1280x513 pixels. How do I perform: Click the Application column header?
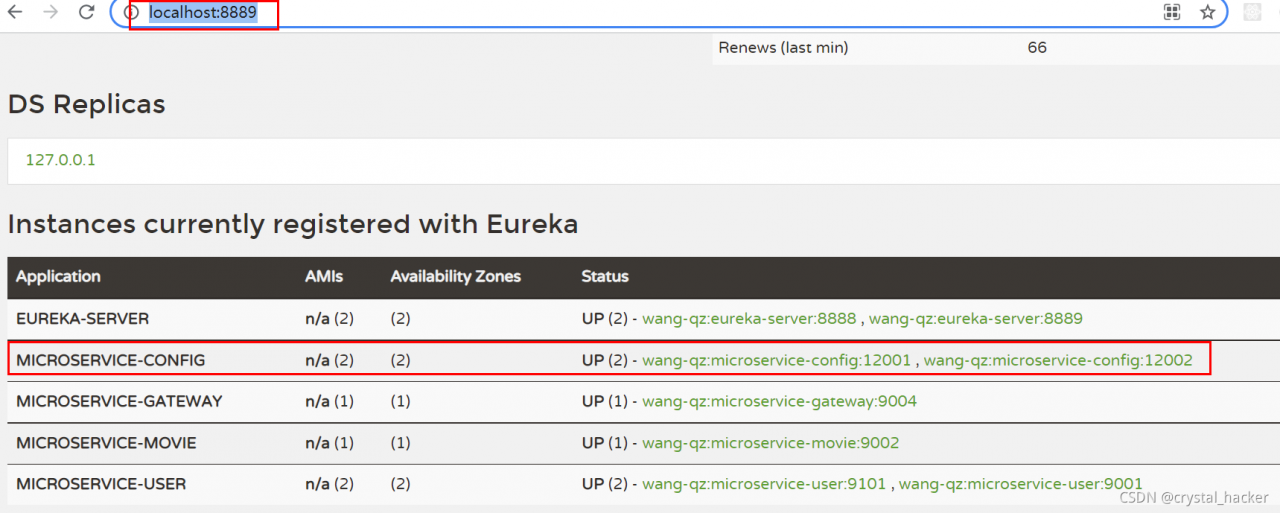click(x=58, y=277)
